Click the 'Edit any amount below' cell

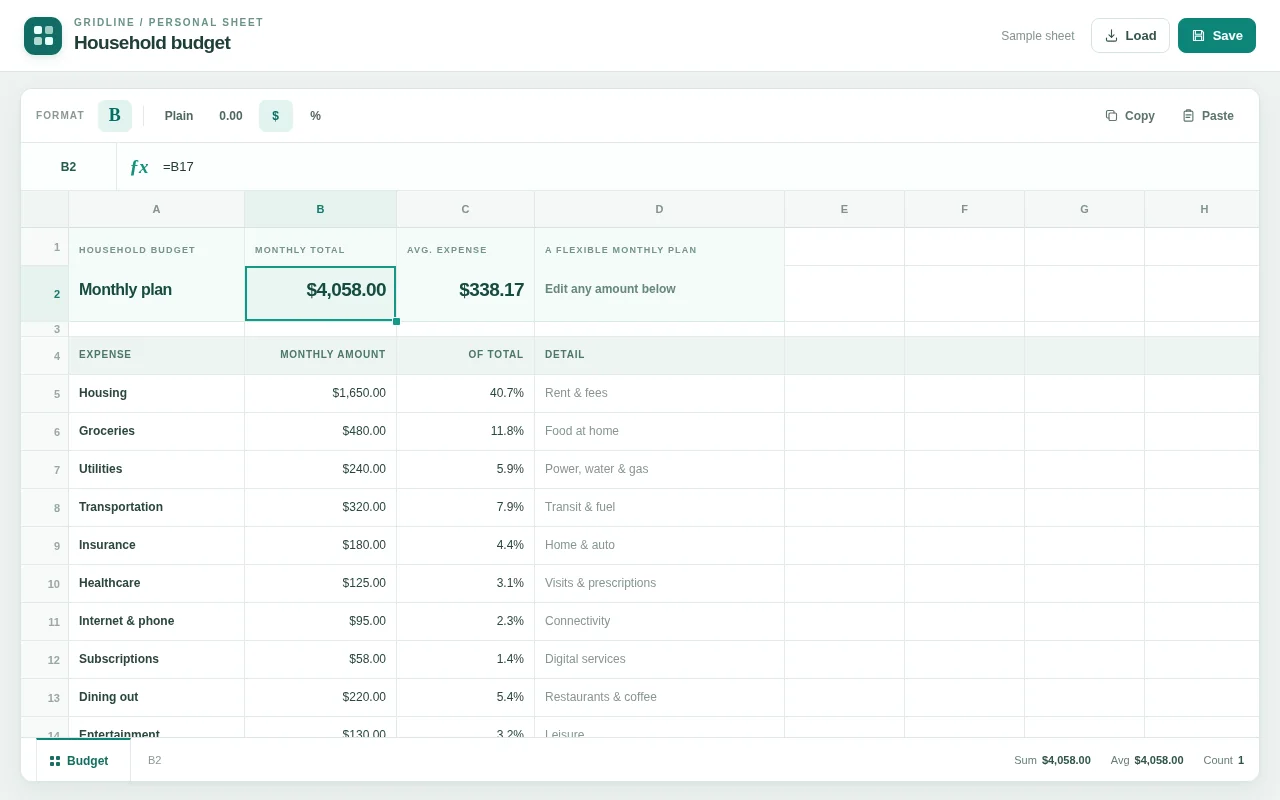(x=660, y=293)
